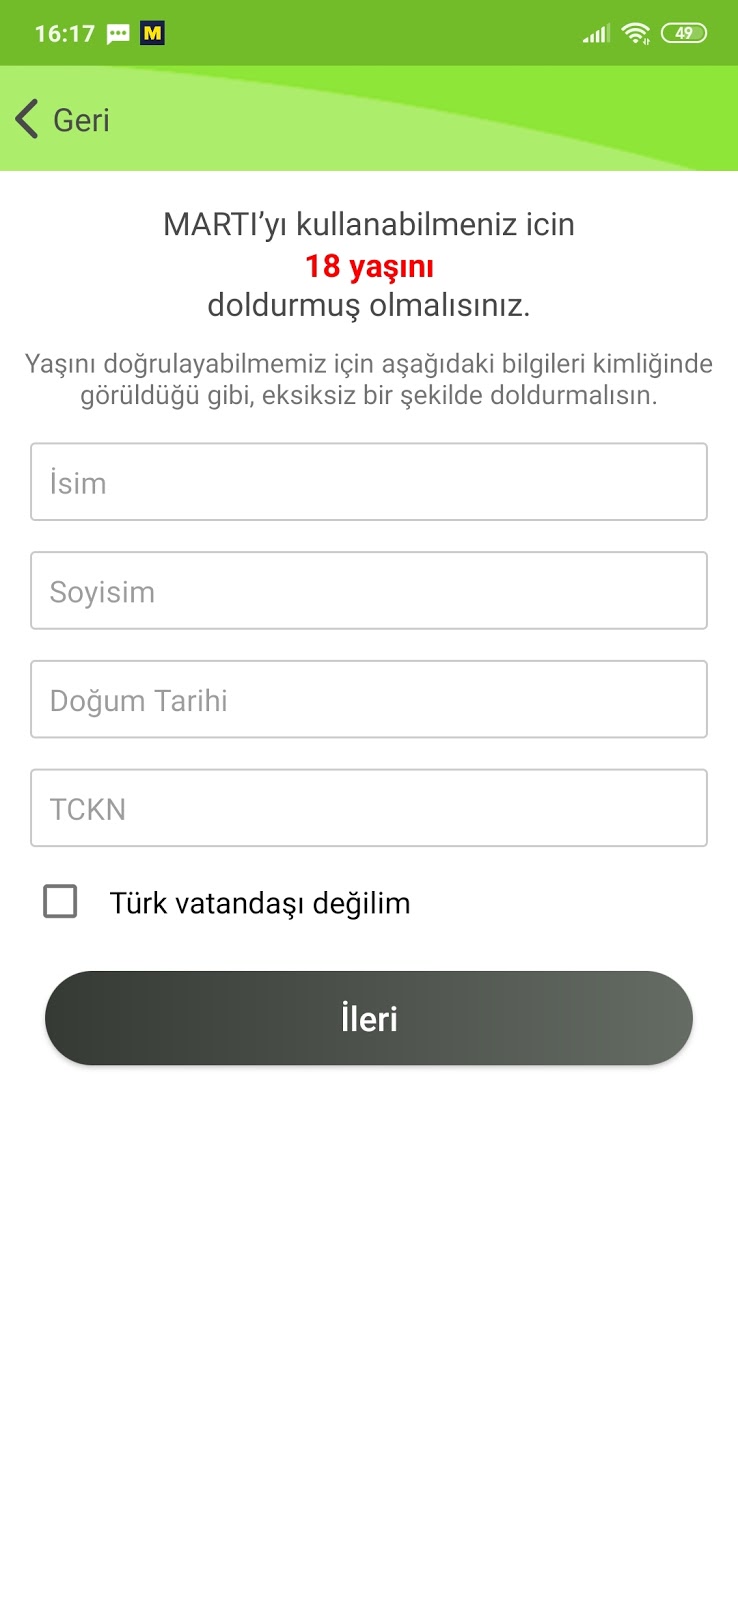Image resolution: width=738 pixels, height=1600 pixels.
Task: Tap the red "18 yaşını" text
Action: 369,266
